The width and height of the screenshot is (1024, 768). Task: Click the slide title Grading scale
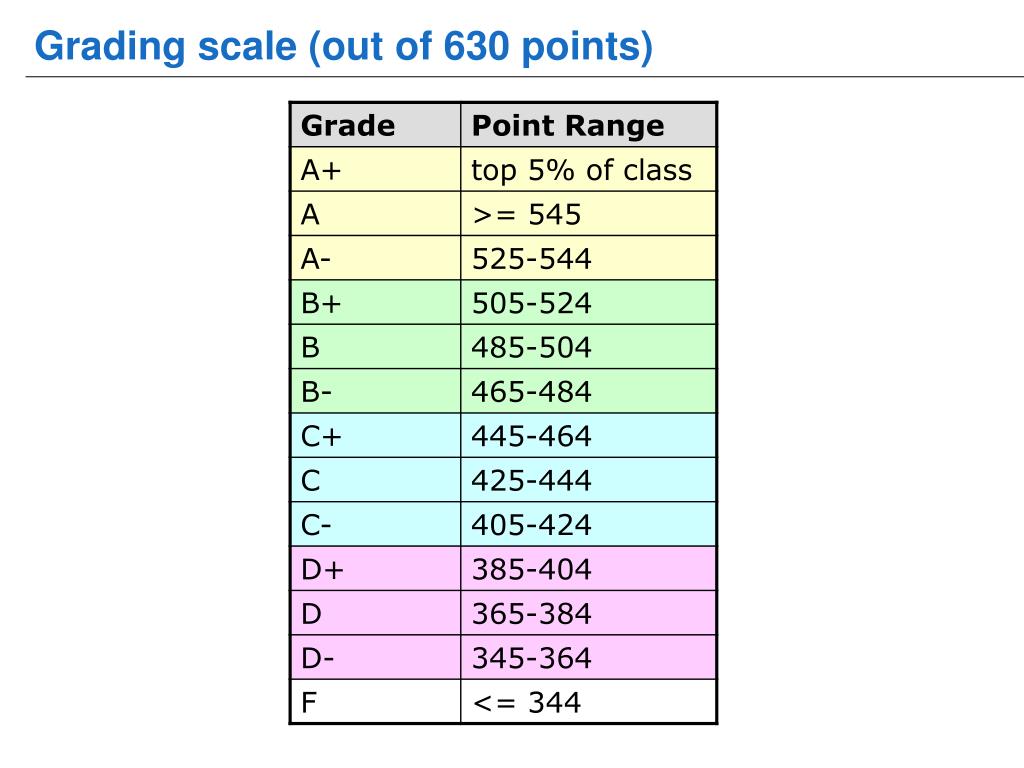pos(344,47)
